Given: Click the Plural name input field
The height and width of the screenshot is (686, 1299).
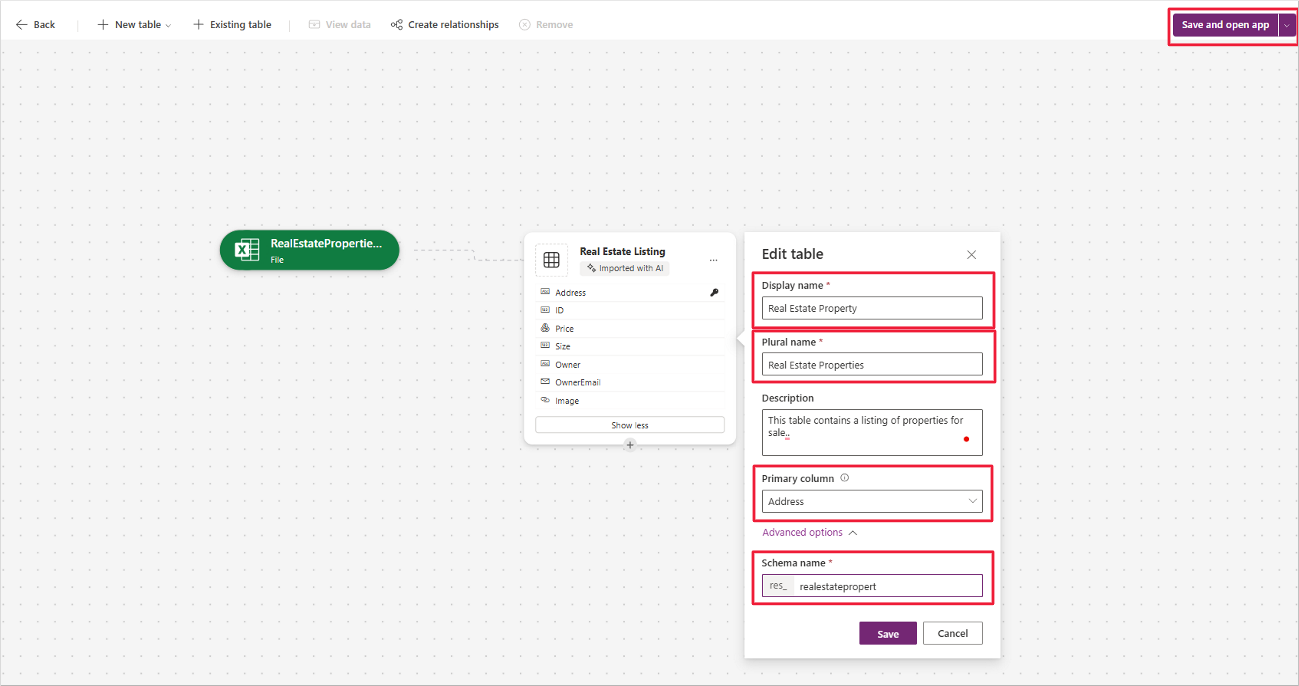Looking at the screenshot, I should tap(872, 365).
